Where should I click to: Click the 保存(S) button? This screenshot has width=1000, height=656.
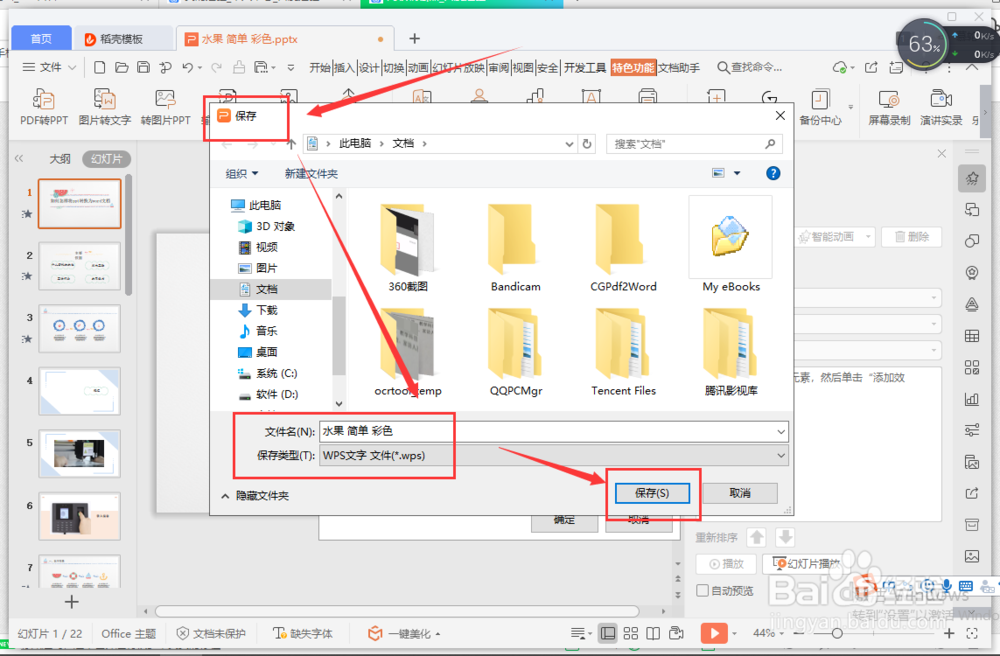point(652,493)
